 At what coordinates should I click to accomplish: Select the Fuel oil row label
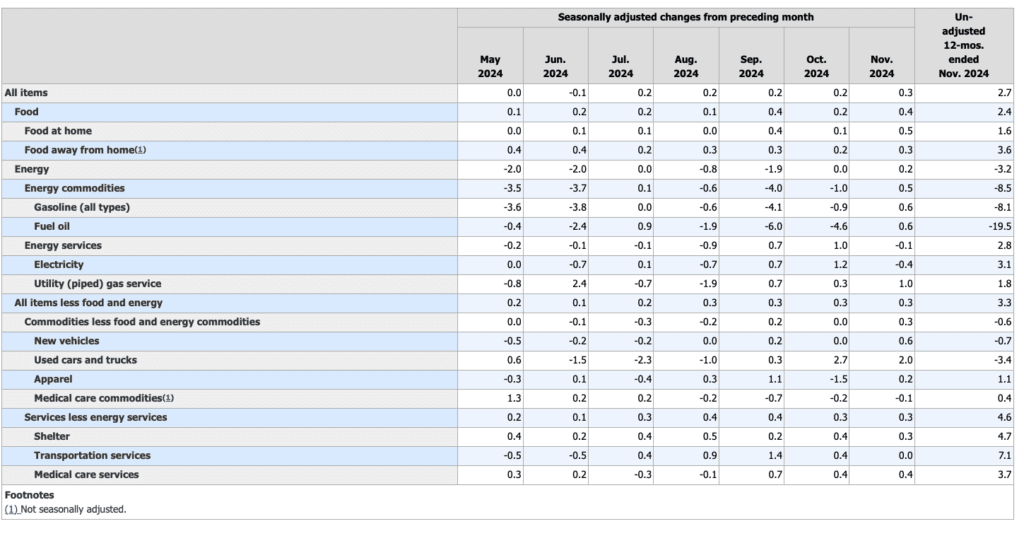(x=54, y=226)
